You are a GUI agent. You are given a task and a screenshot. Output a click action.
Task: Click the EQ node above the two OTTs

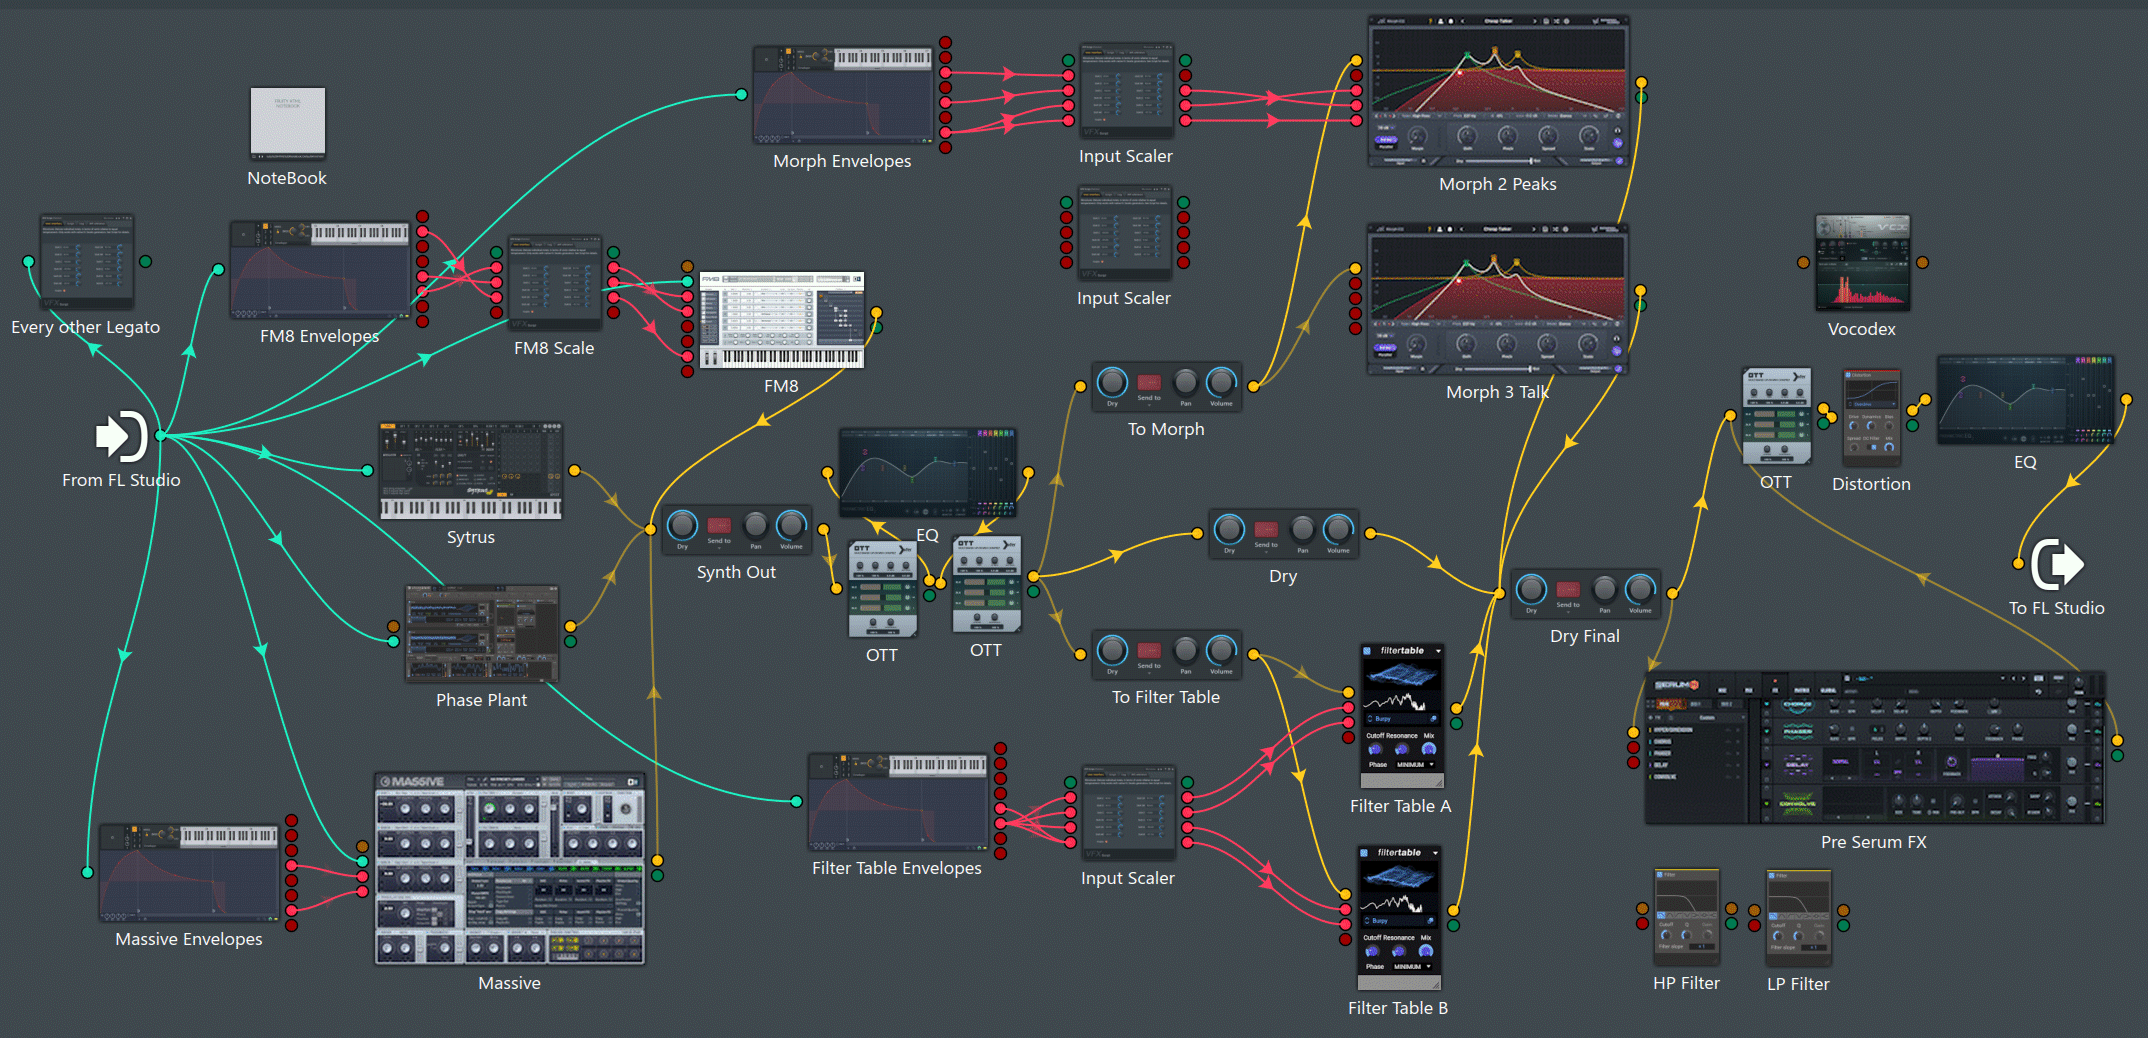[x=928, y=473]
